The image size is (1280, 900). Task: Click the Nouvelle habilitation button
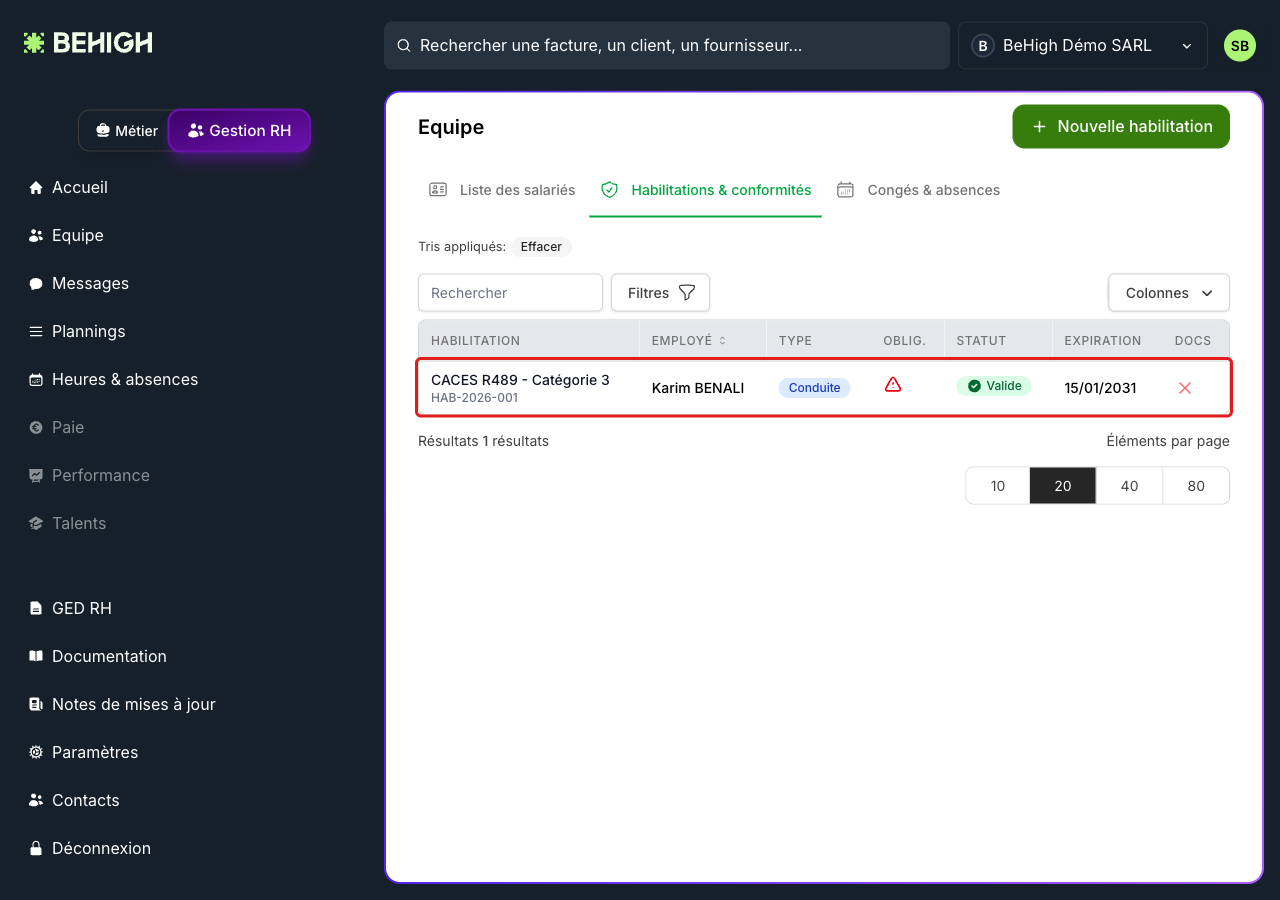1121,127
